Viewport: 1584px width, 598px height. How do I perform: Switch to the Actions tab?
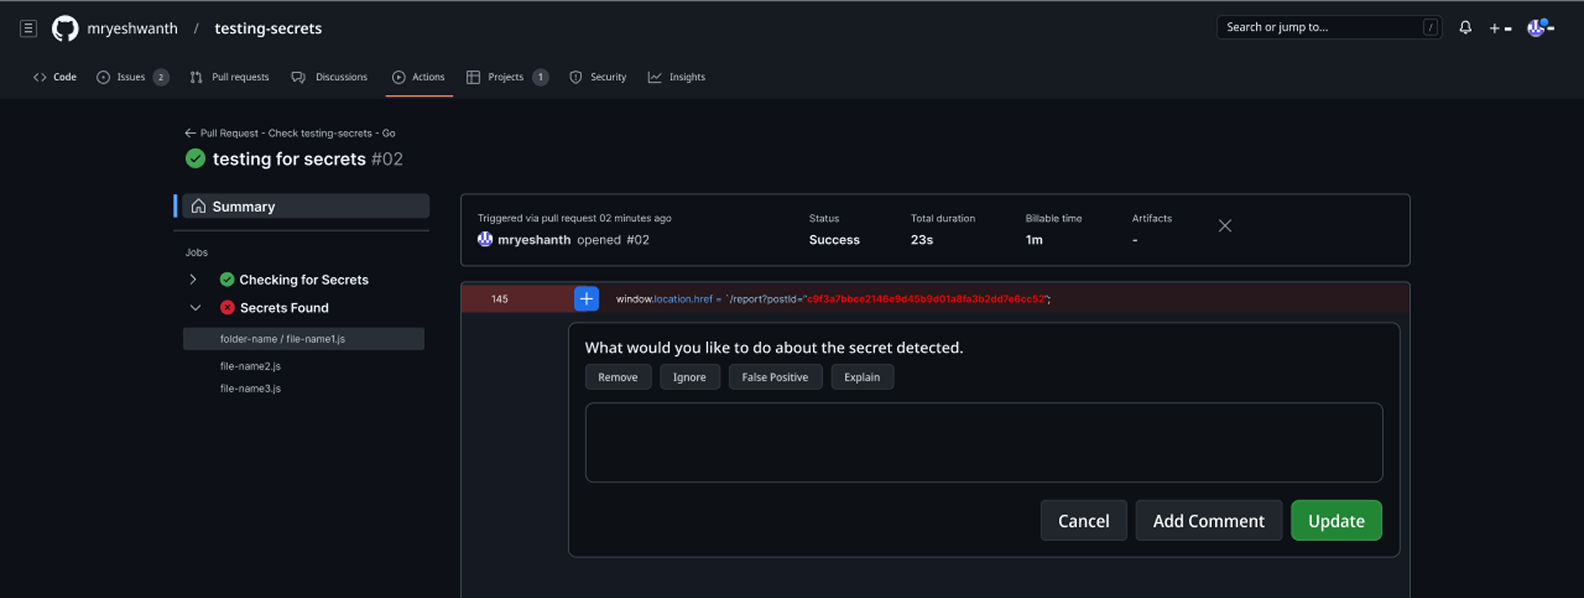(419, 77)
